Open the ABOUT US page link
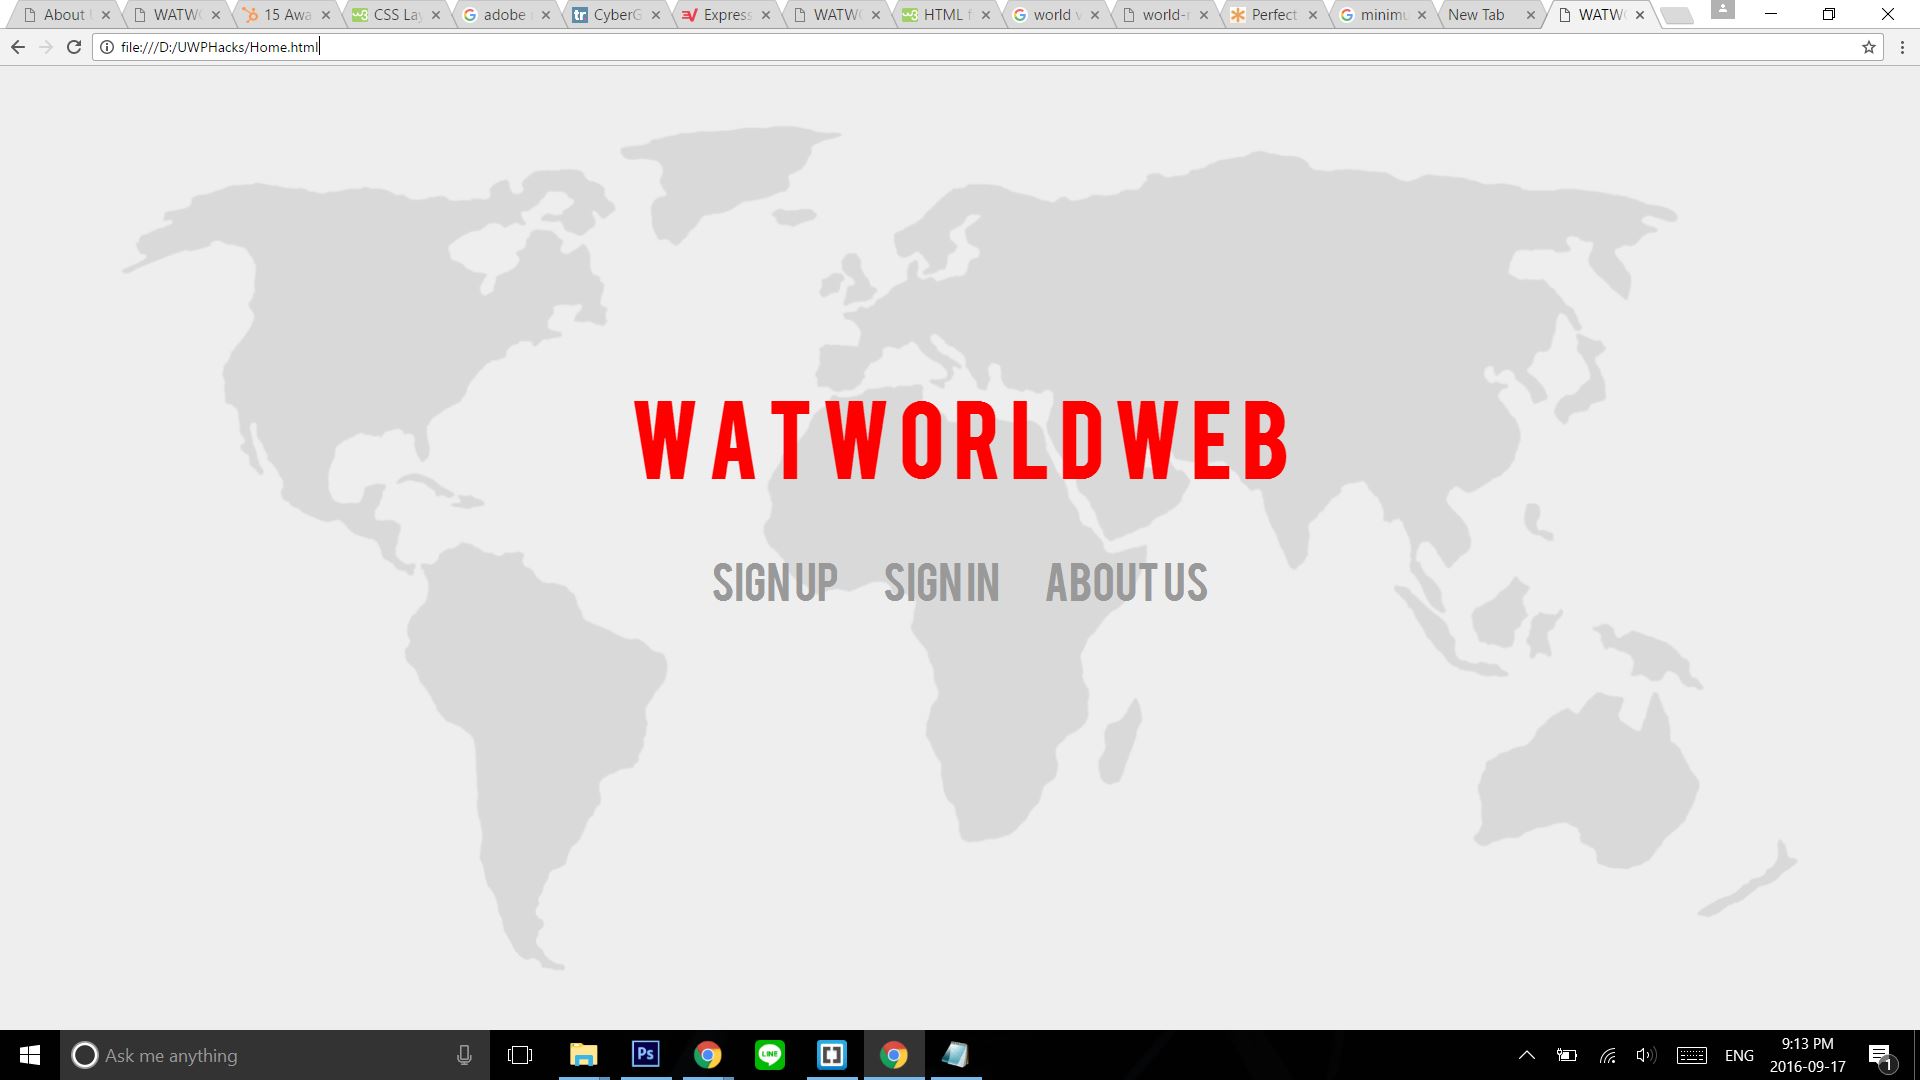 (1126, 583)
